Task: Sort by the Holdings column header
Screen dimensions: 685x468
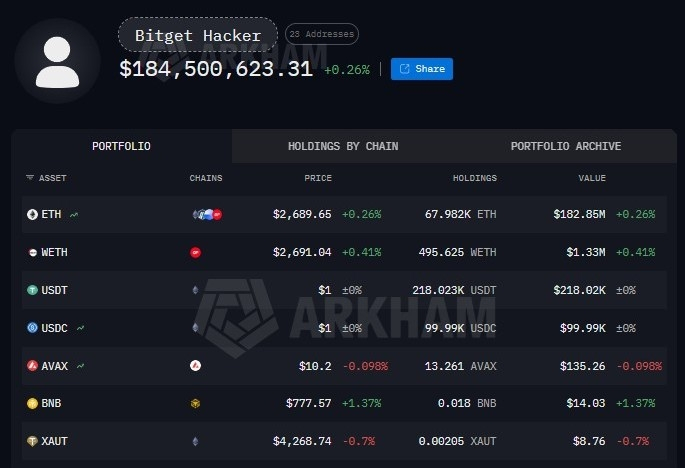Action: 475,178
